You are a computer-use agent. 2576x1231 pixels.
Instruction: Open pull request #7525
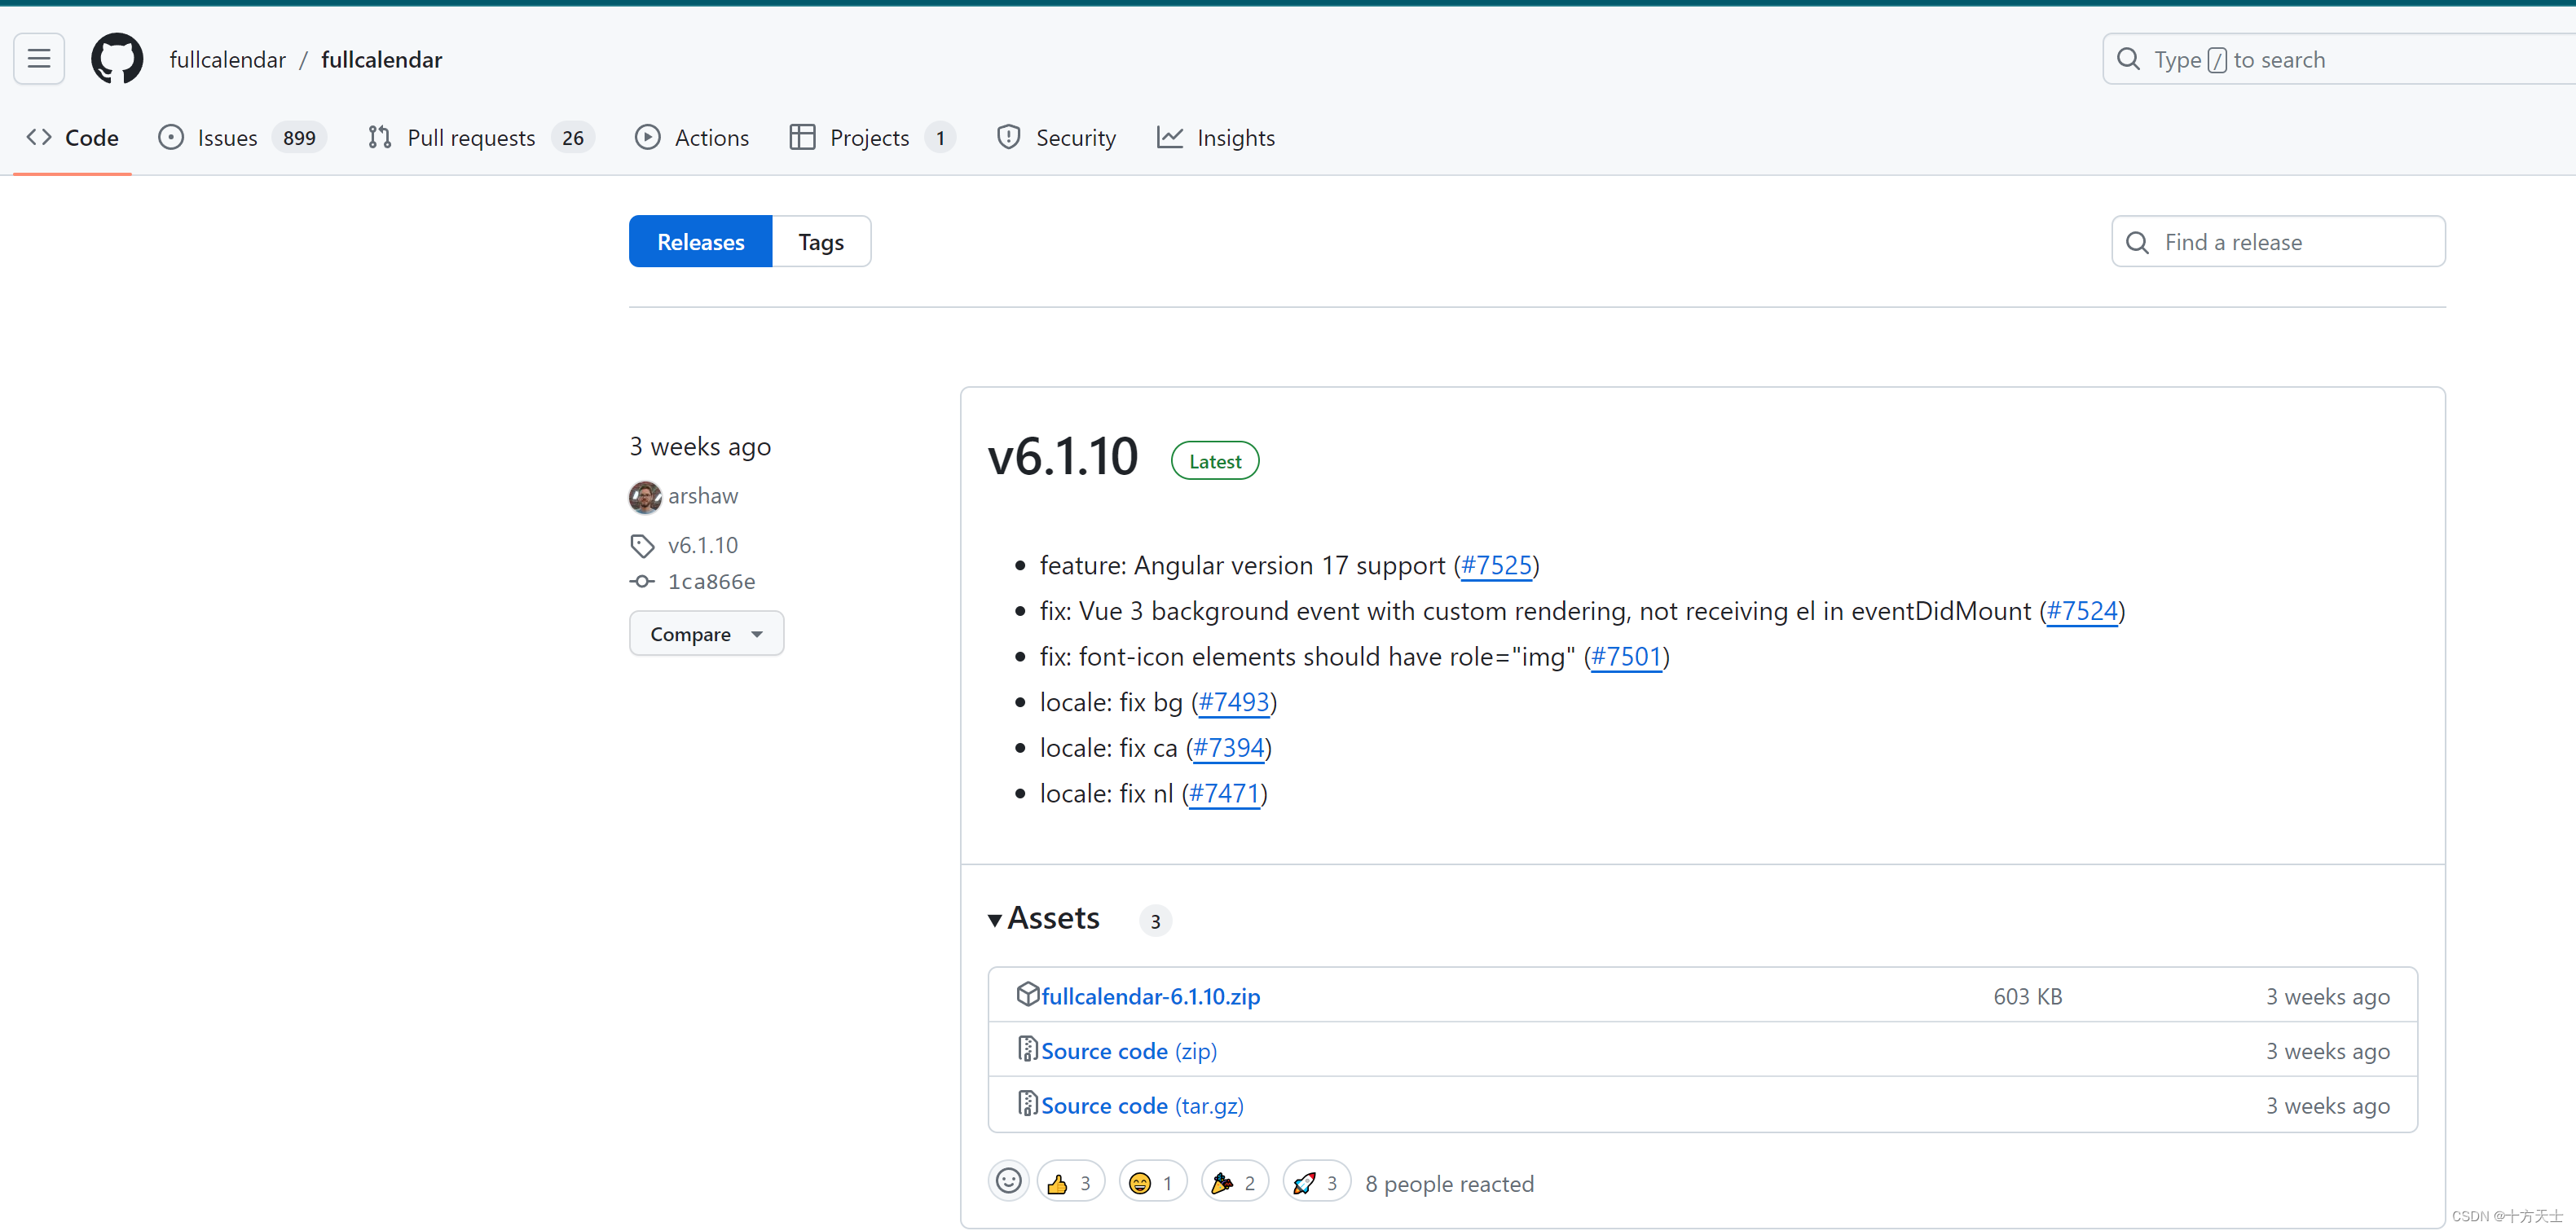coord(1495,565)
